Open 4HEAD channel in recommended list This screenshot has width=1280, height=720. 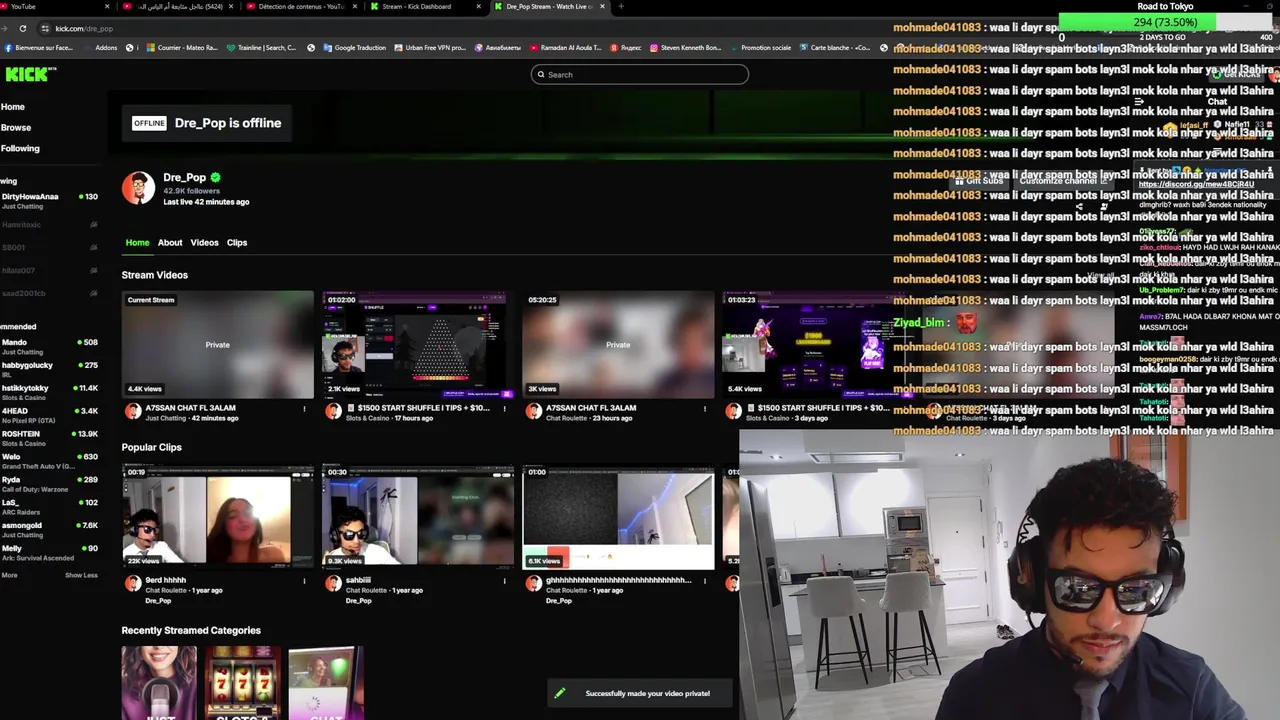pos(49,415)
